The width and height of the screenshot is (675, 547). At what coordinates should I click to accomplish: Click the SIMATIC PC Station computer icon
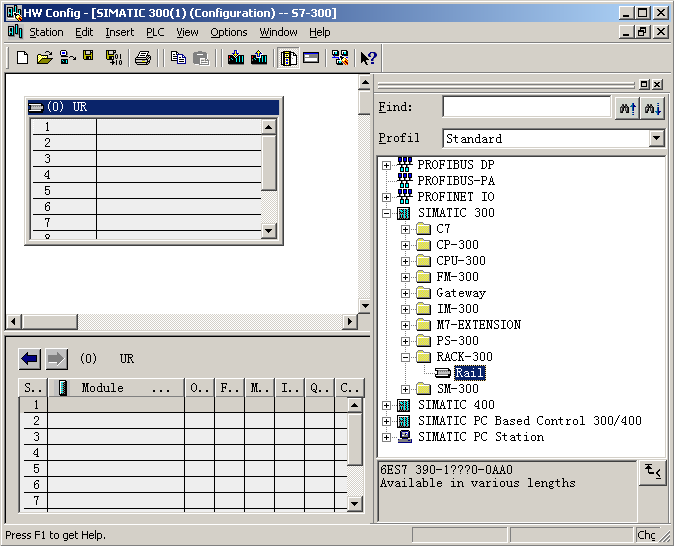[x=404, y=436]
